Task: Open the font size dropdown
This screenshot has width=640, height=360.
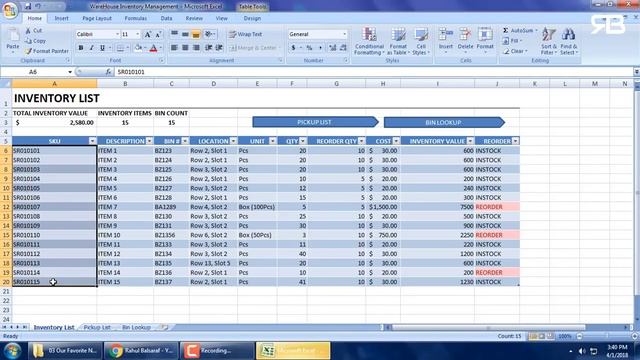Action: point(138,34)
